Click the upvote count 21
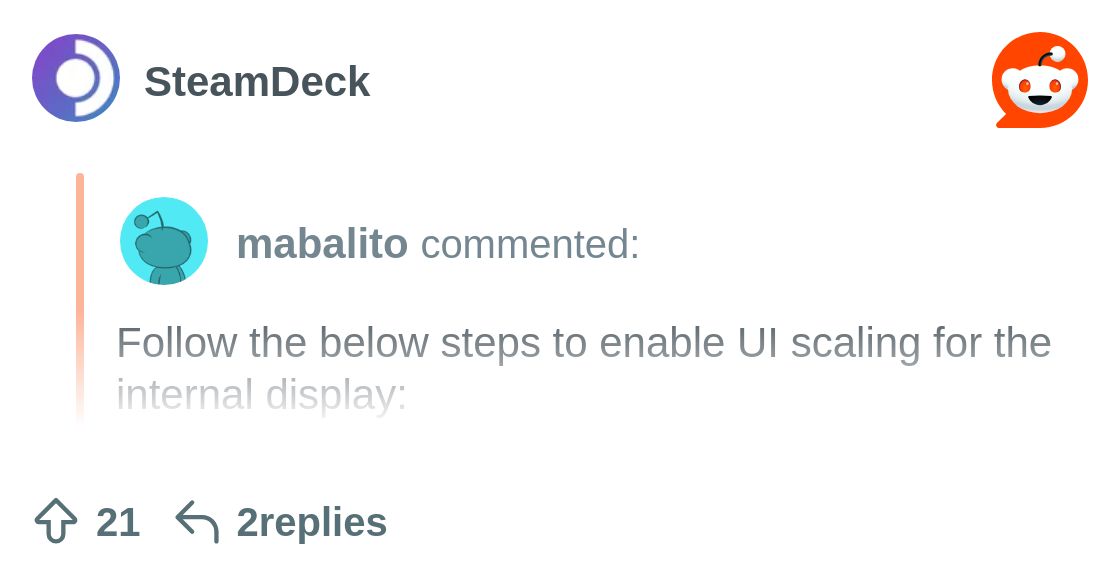1120x584 pixels. 118,522
